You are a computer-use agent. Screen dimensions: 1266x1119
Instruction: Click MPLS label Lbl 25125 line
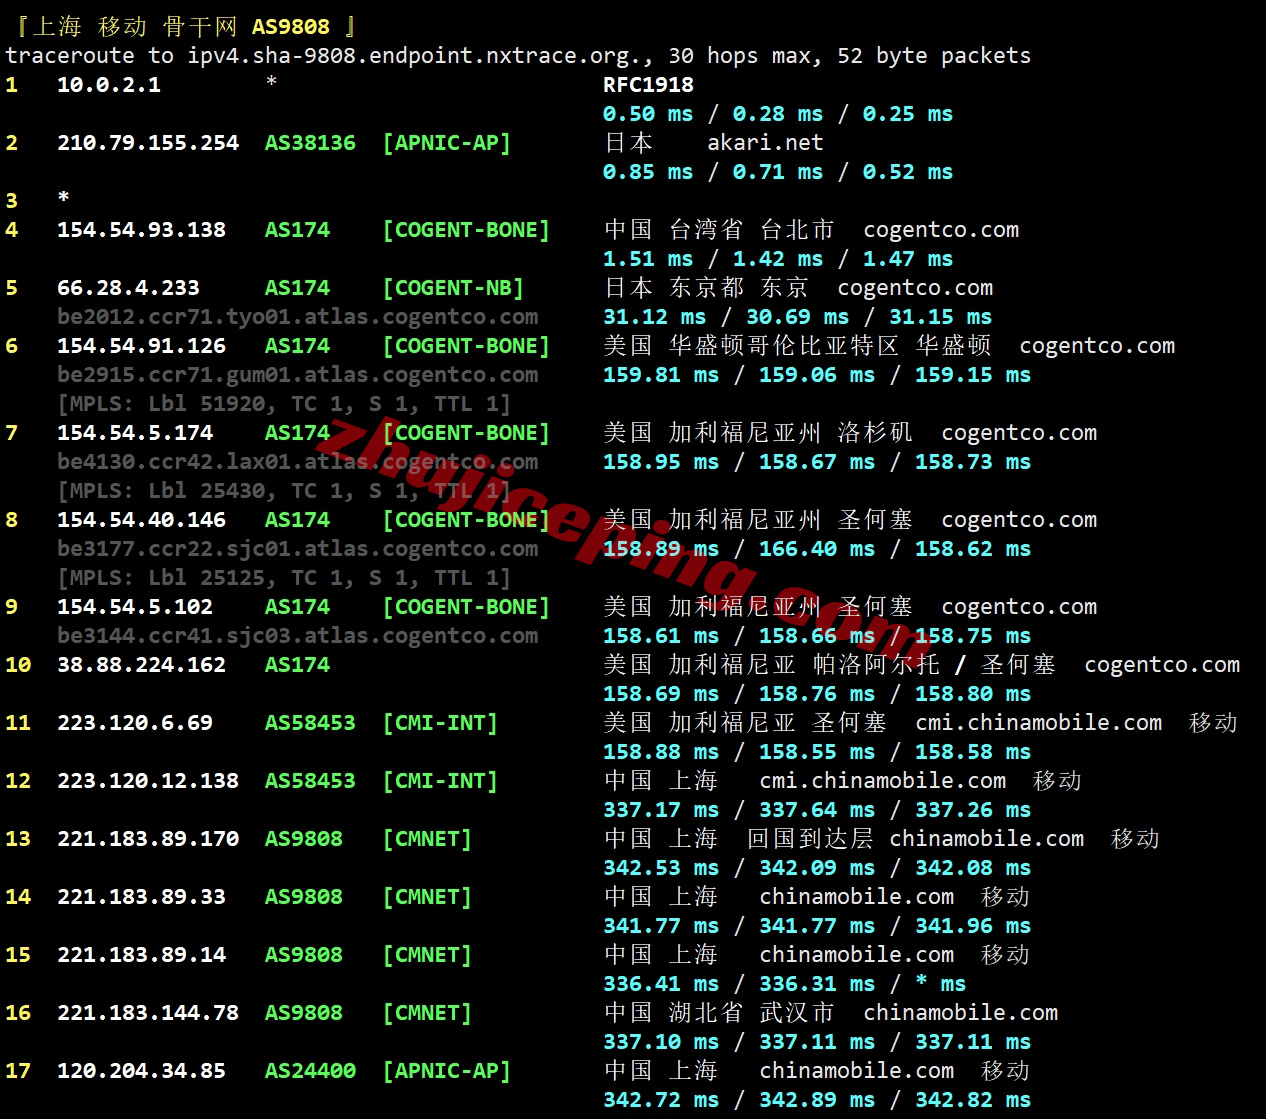[284, 578]
